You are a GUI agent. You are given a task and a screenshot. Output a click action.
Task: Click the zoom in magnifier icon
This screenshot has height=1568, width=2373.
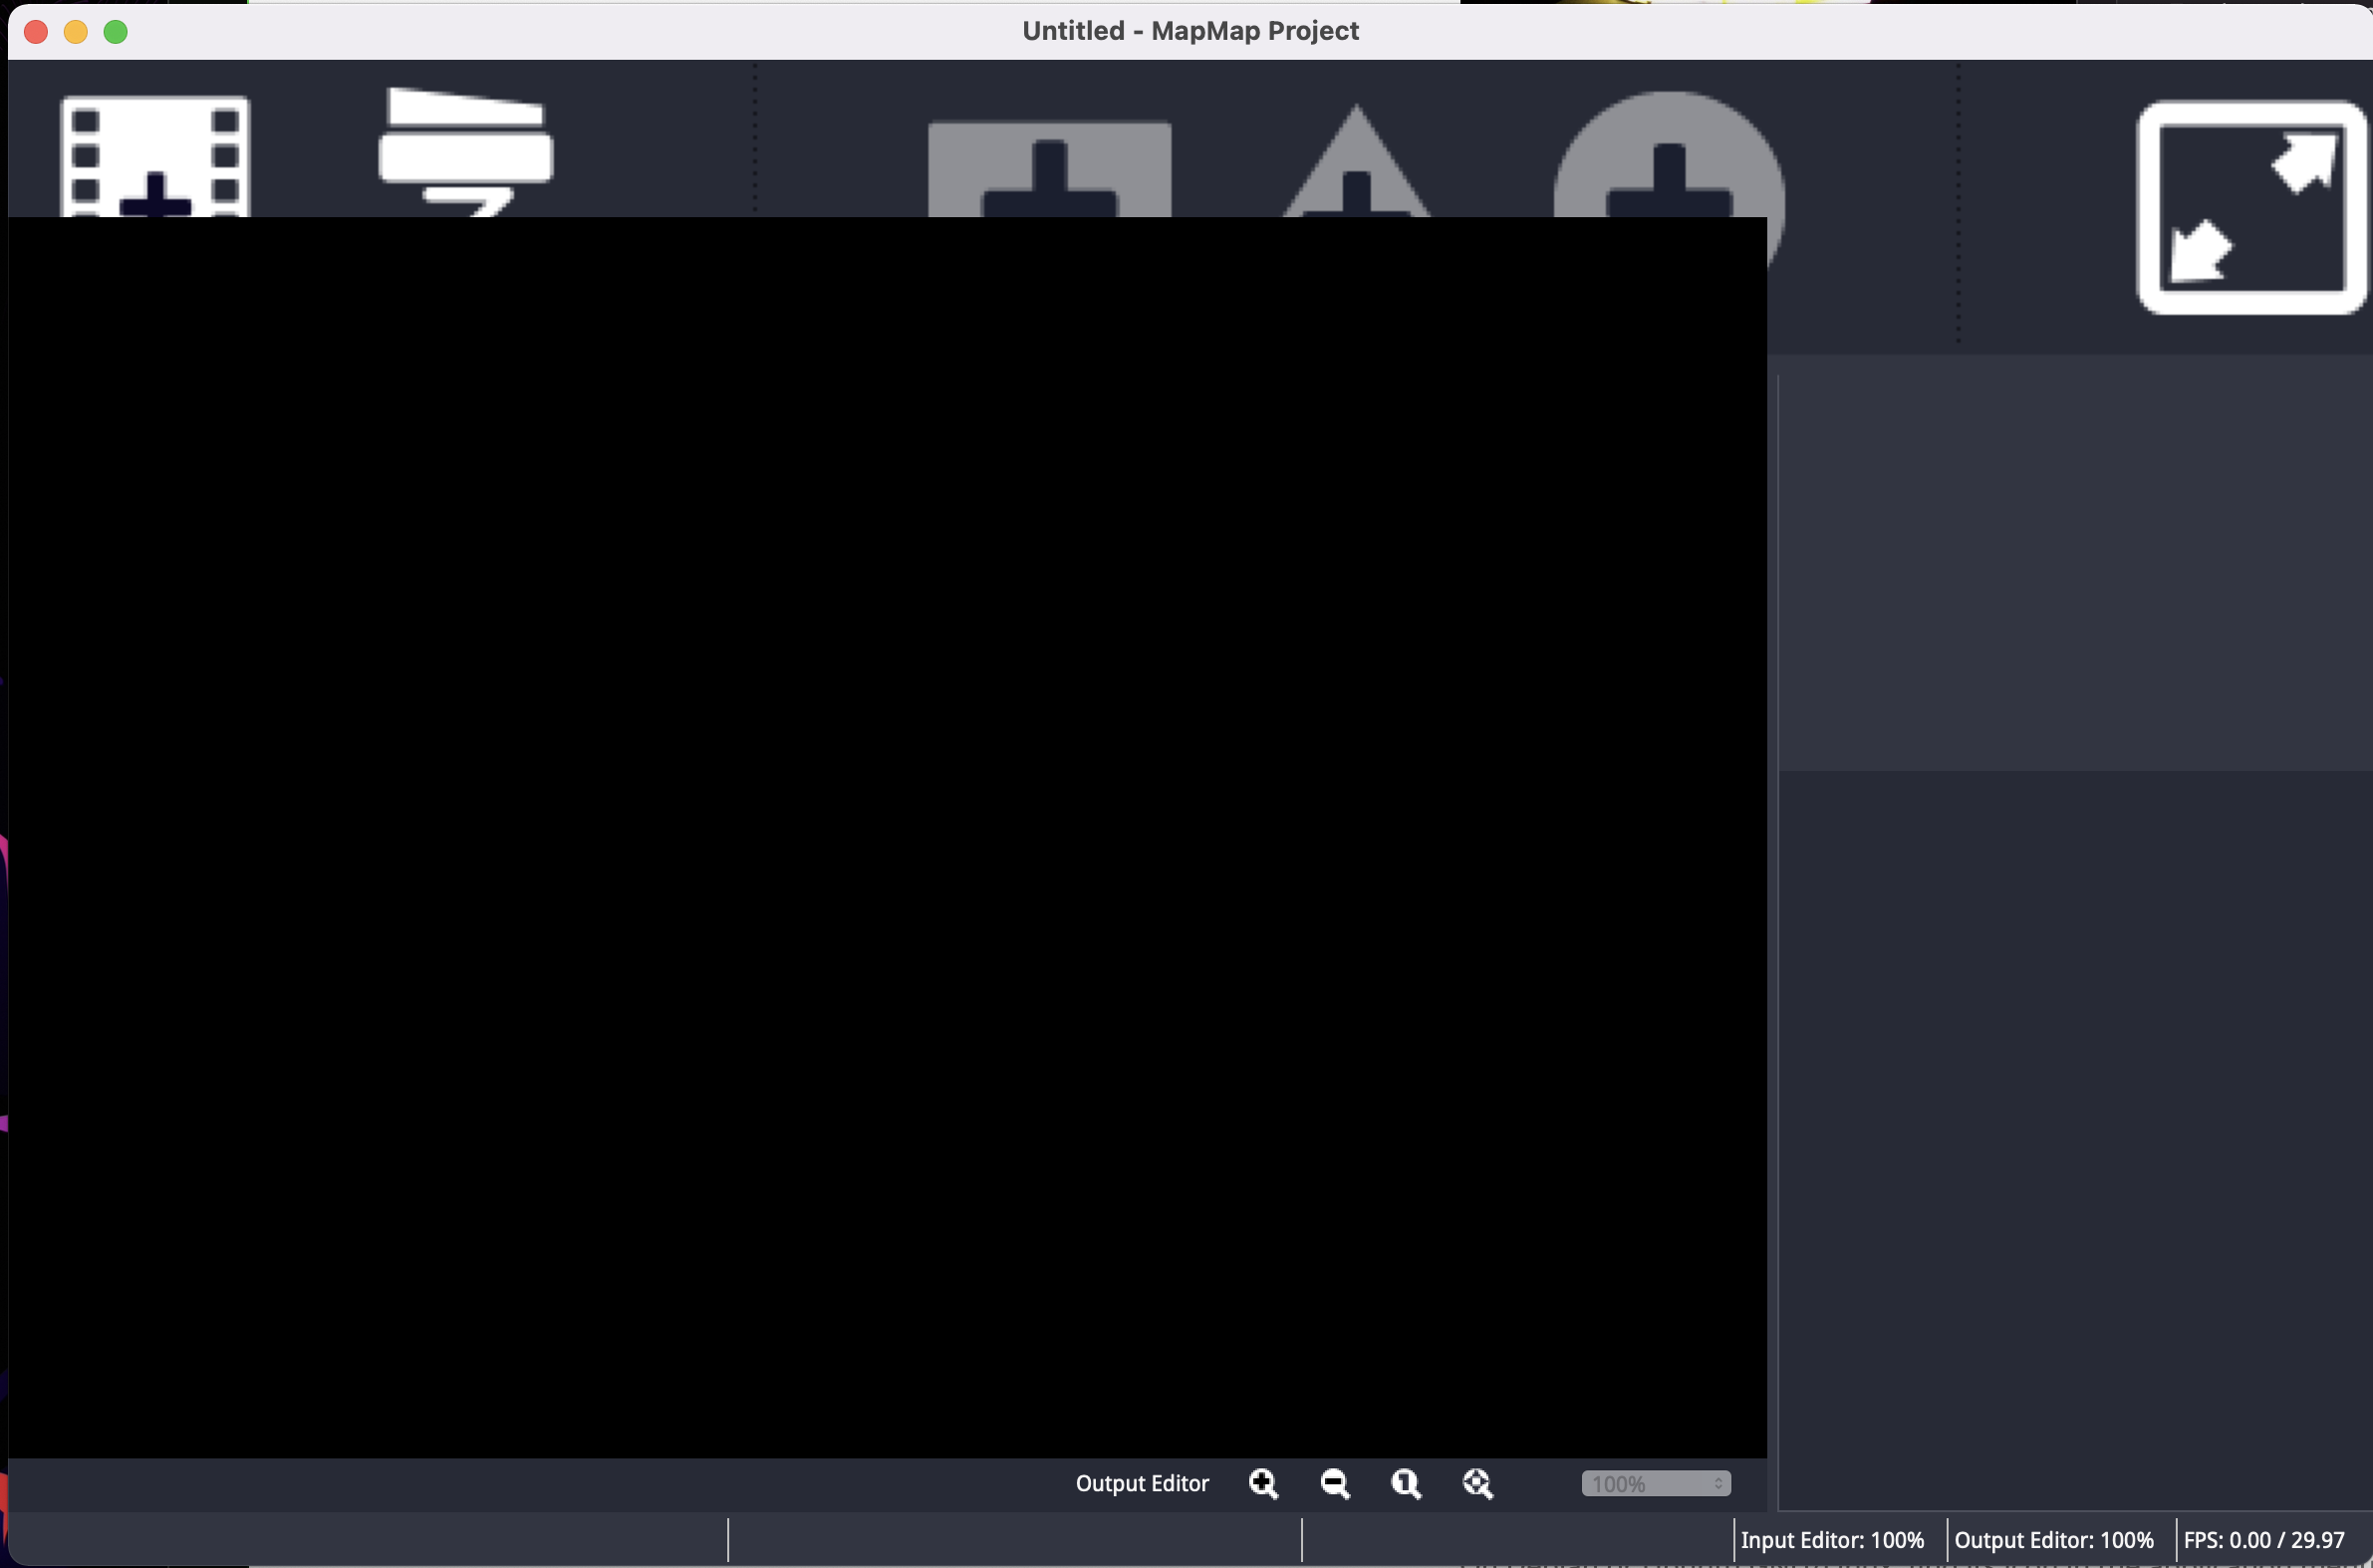tap(1265, 1483)
